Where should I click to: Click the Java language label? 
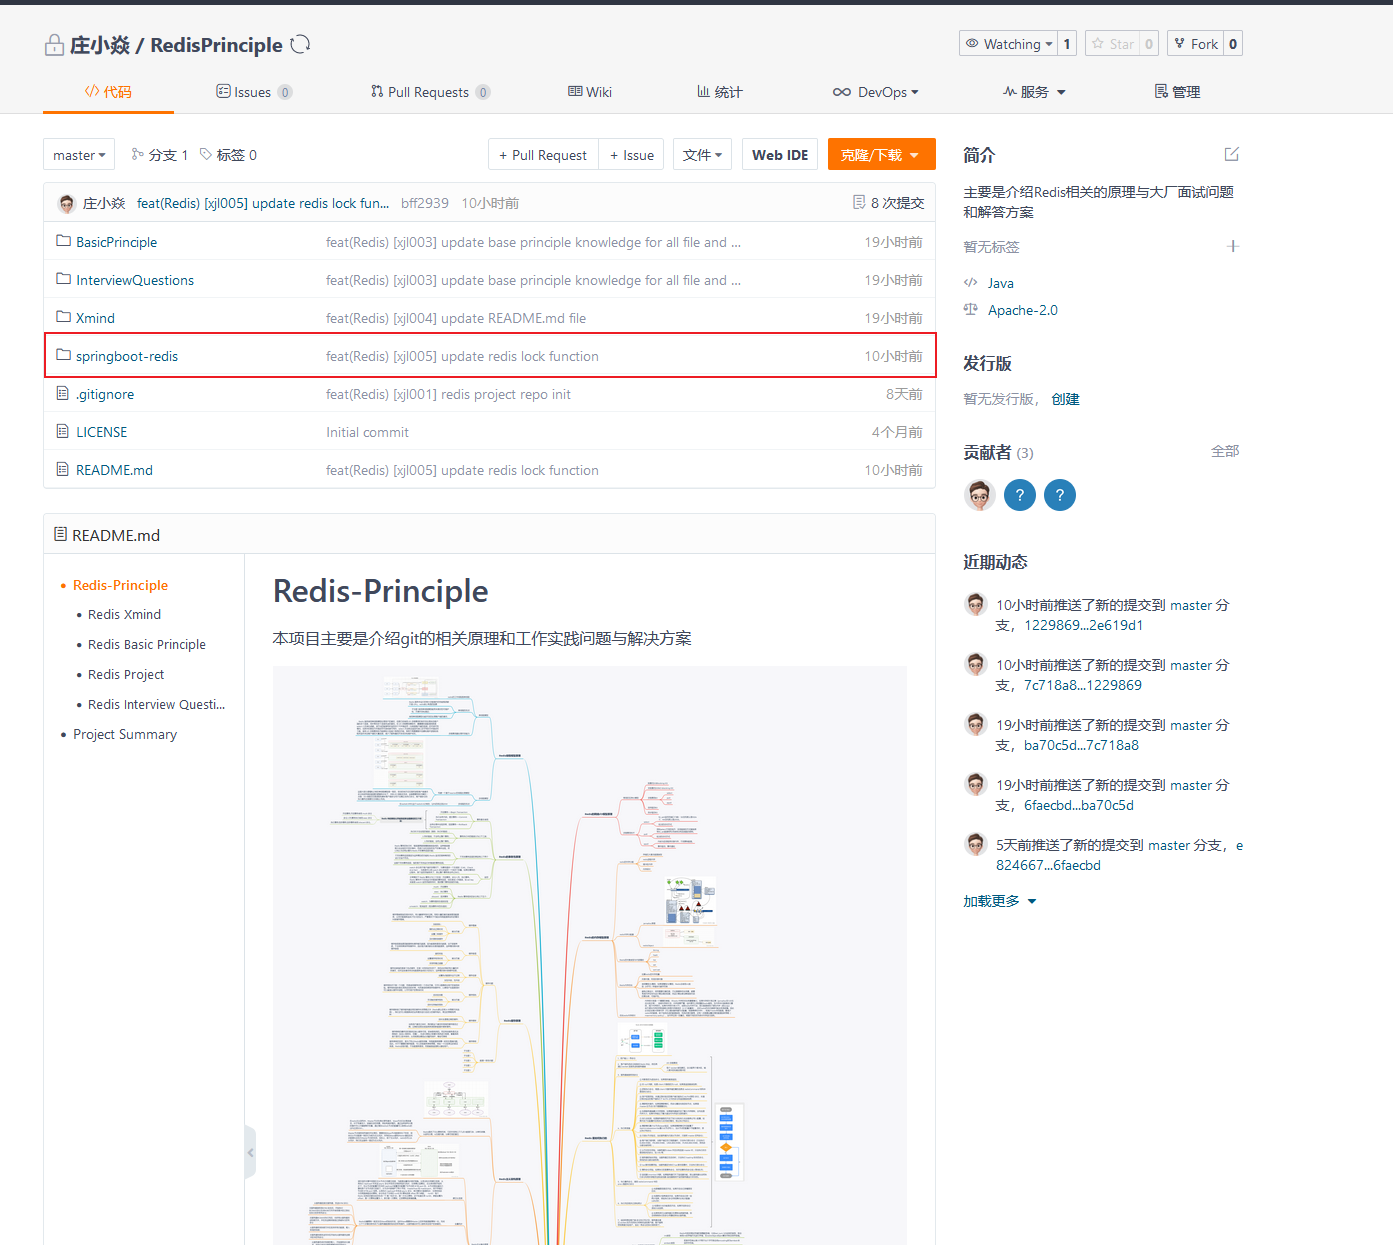click(x=1001, y=283)
